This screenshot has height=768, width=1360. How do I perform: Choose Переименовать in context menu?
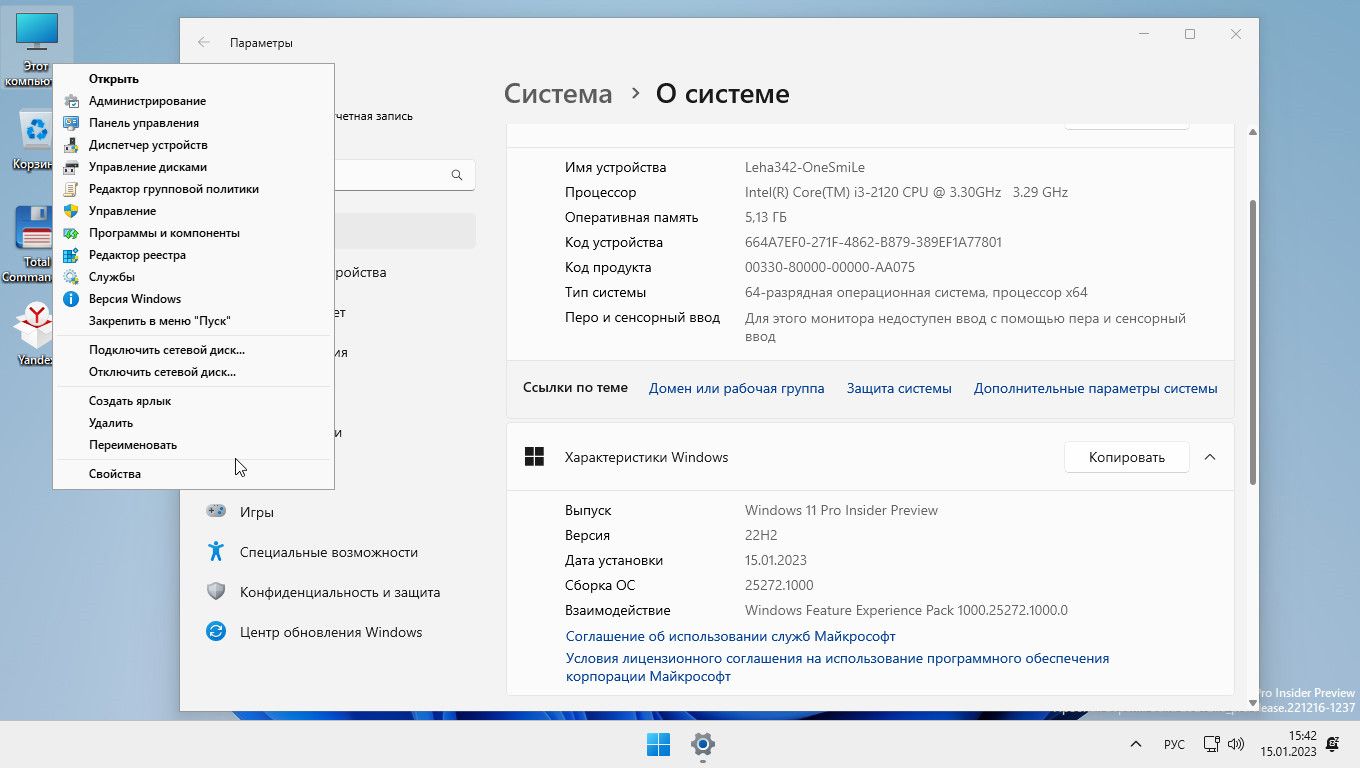(x=193, y=445)
